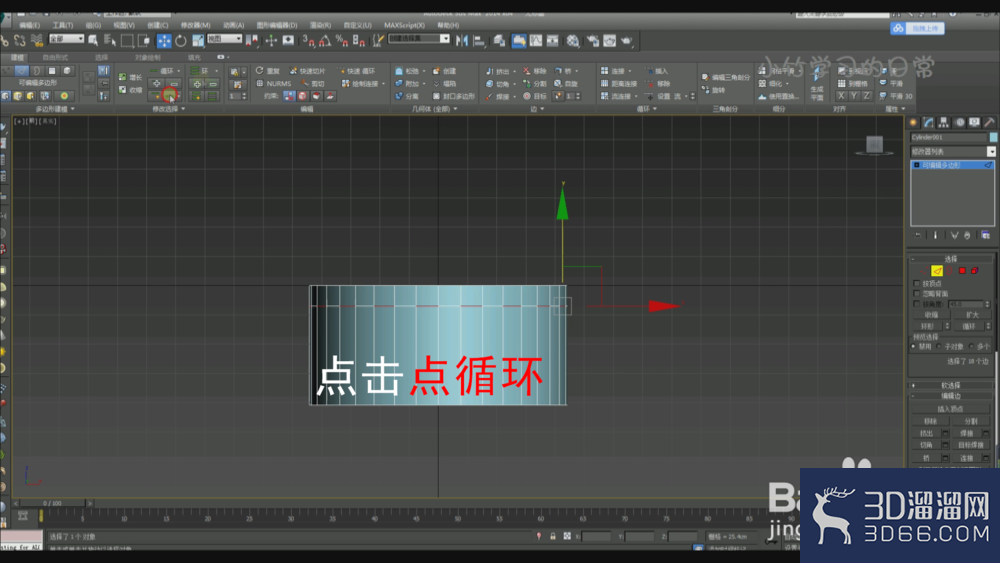
Task: Click 封口多边形 button in ribbon
Action: click(453, 96)
